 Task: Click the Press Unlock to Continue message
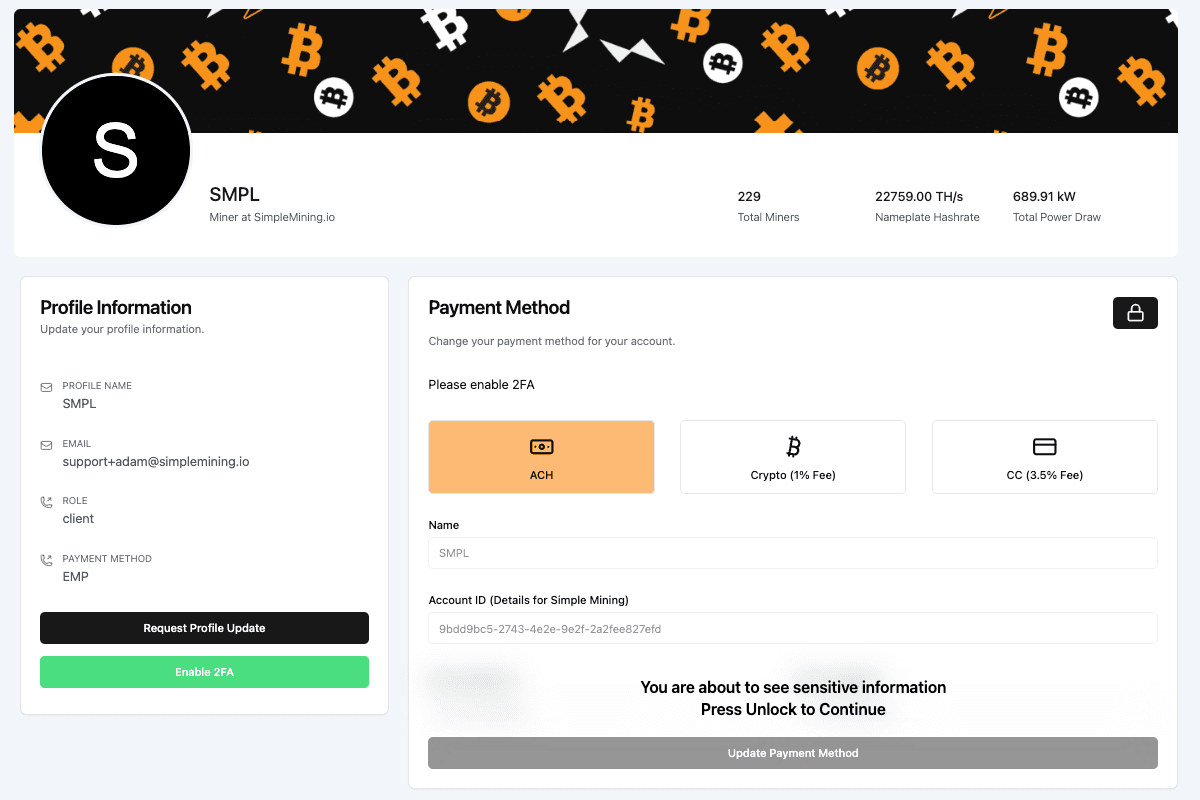793,710
